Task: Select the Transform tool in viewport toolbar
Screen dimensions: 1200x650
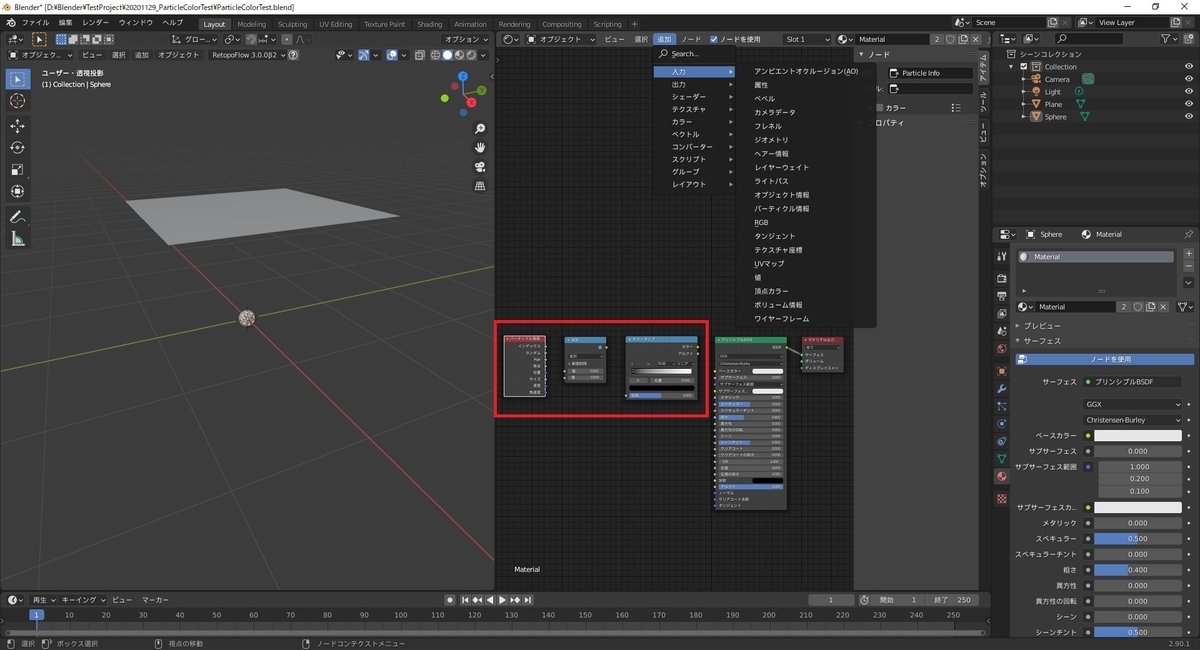Action: click(18, 192)
